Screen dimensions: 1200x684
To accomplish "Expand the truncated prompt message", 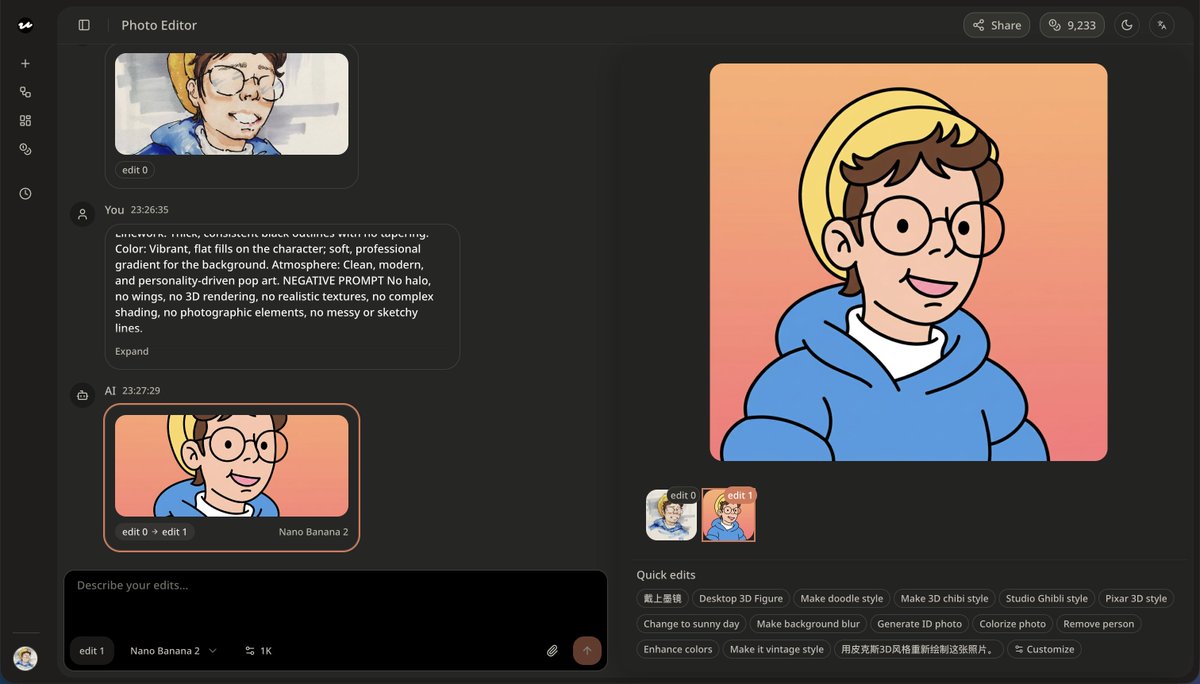I will (x=132, y=351).
